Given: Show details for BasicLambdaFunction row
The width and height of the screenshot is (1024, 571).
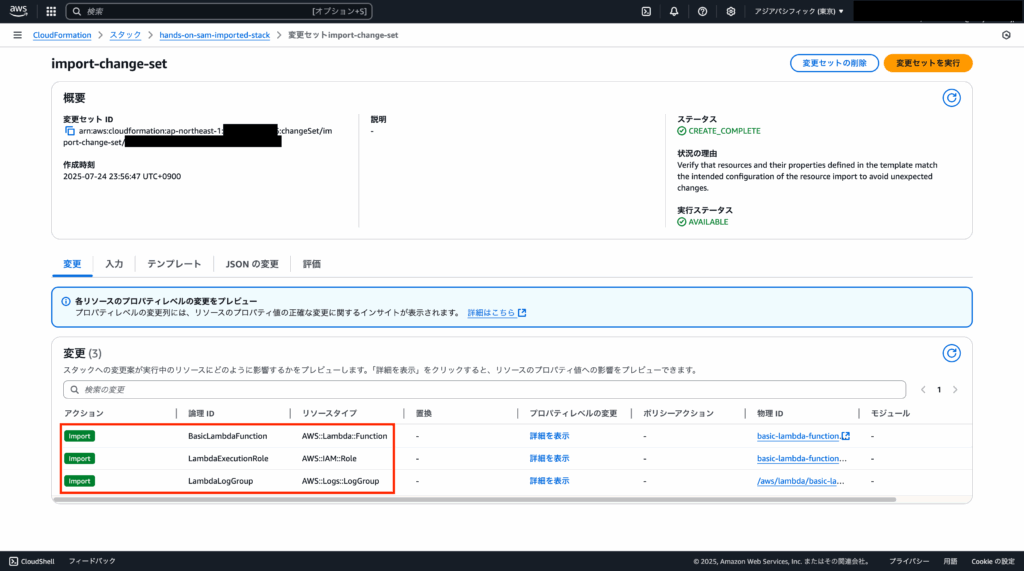Looking at the screenshot, I should (549, 436).
